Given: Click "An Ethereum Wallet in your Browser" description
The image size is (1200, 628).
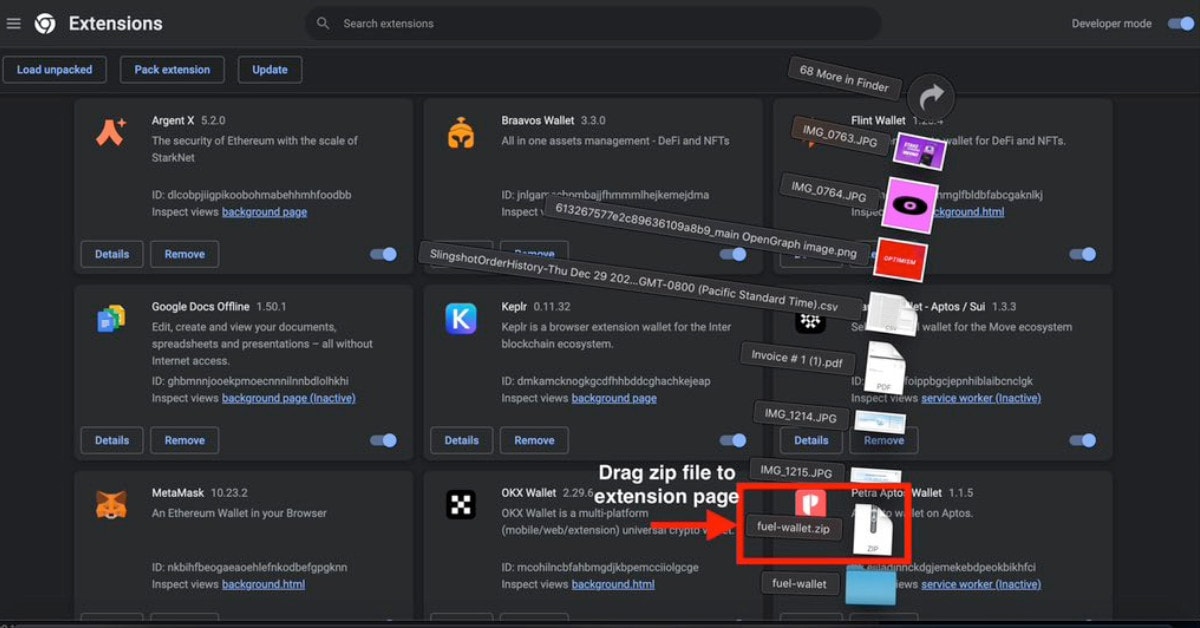Looking at the screenshot, I should 239,513.
